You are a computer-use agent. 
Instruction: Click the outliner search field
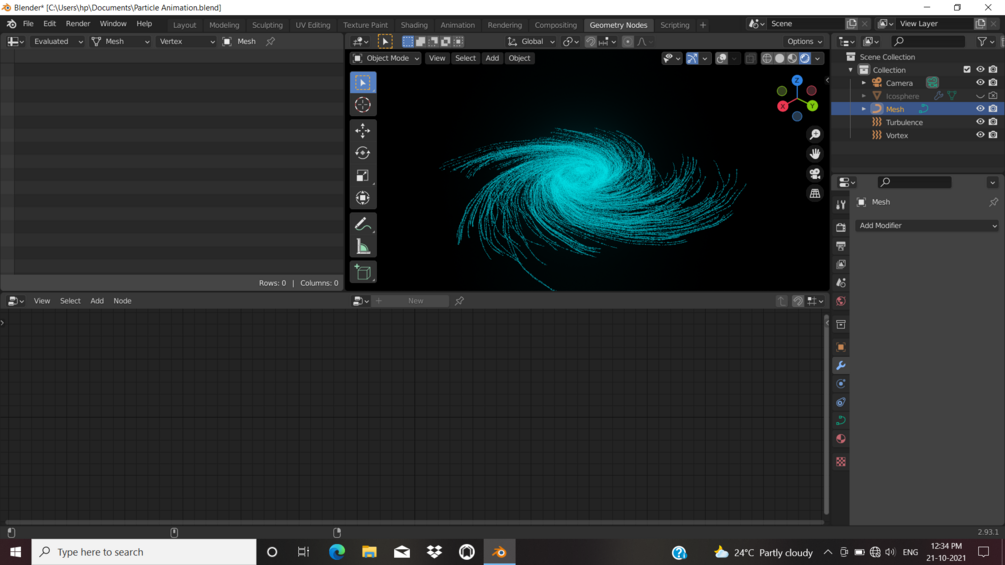point(928,42)
